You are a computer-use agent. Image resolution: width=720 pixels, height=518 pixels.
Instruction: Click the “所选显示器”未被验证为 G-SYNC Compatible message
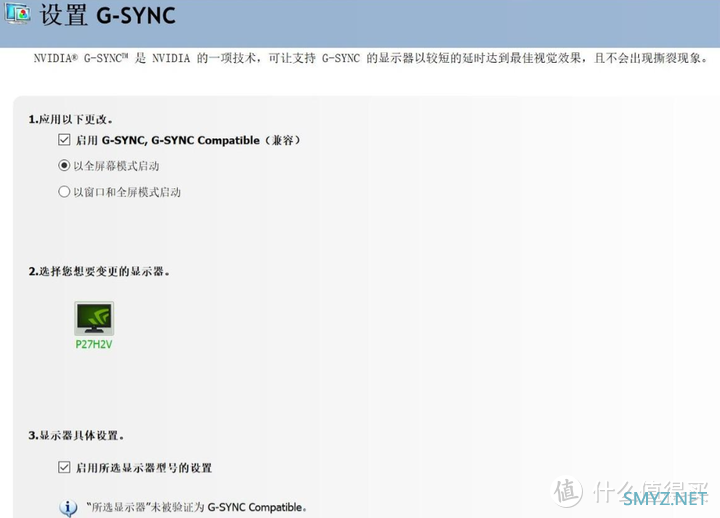point(197,507)
